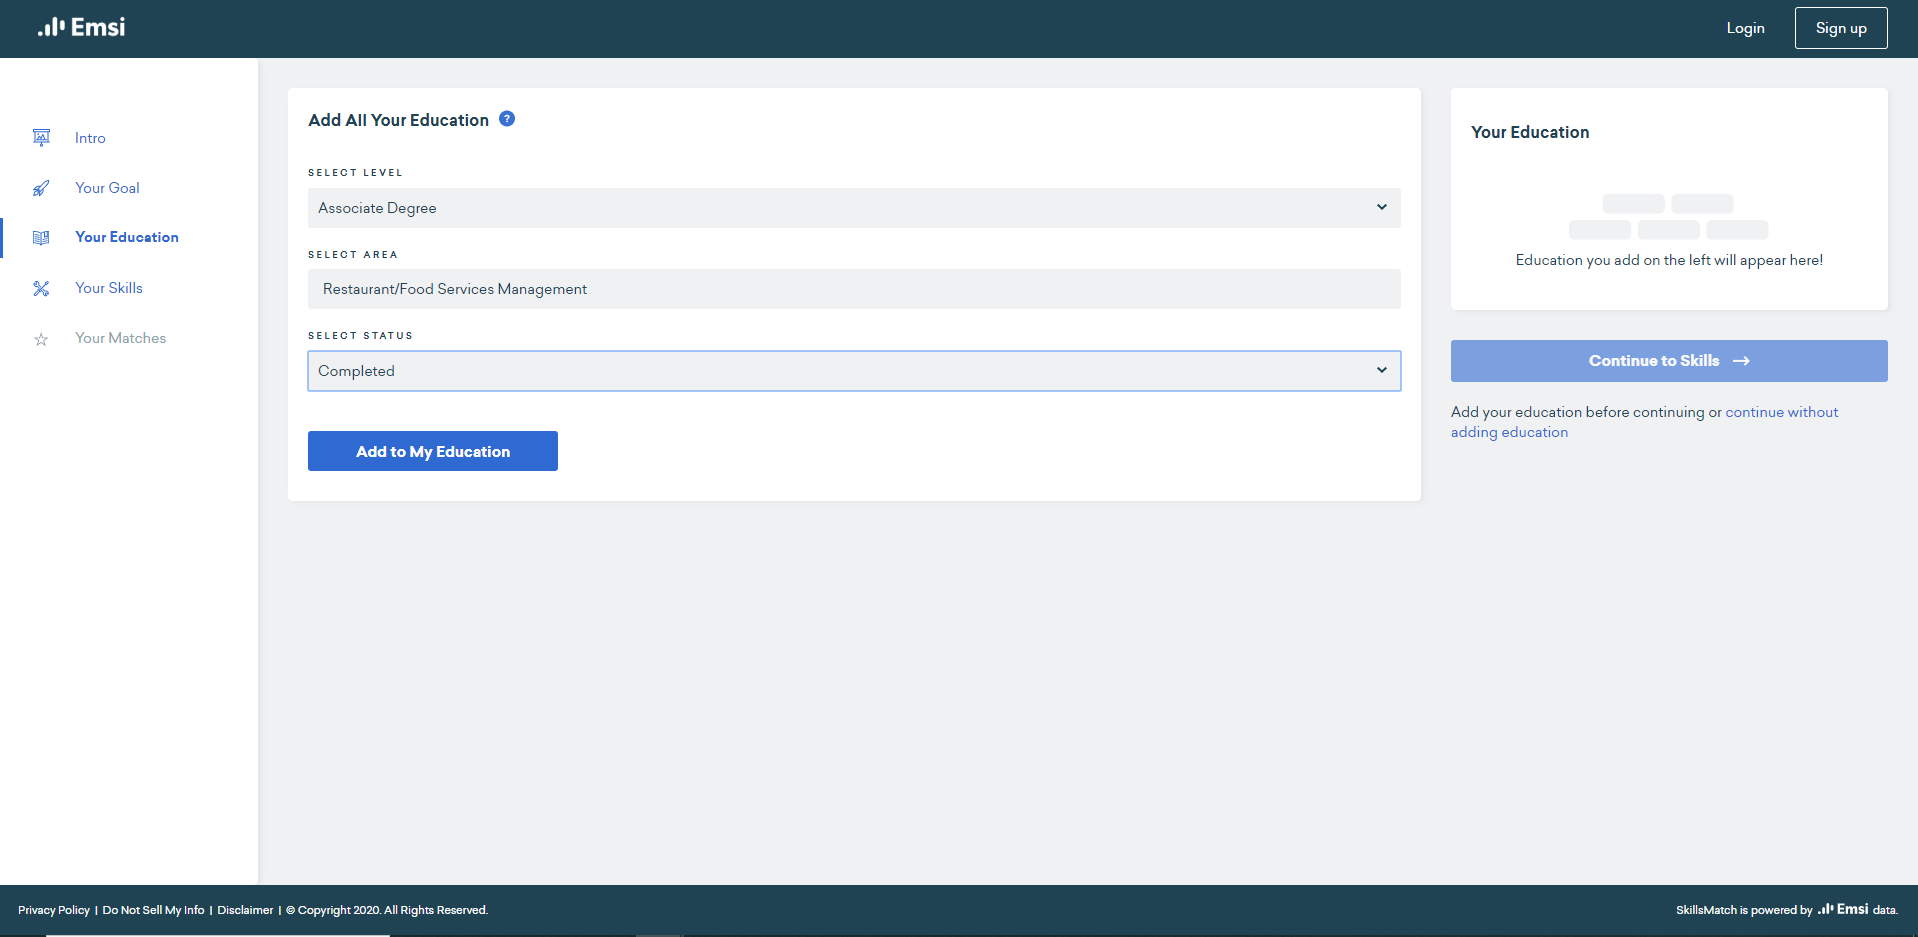Image resolution: width=1918 pixels, height=937 pixels.
Task: Click the star icon beside Your Matches
Action: (41, 339)
